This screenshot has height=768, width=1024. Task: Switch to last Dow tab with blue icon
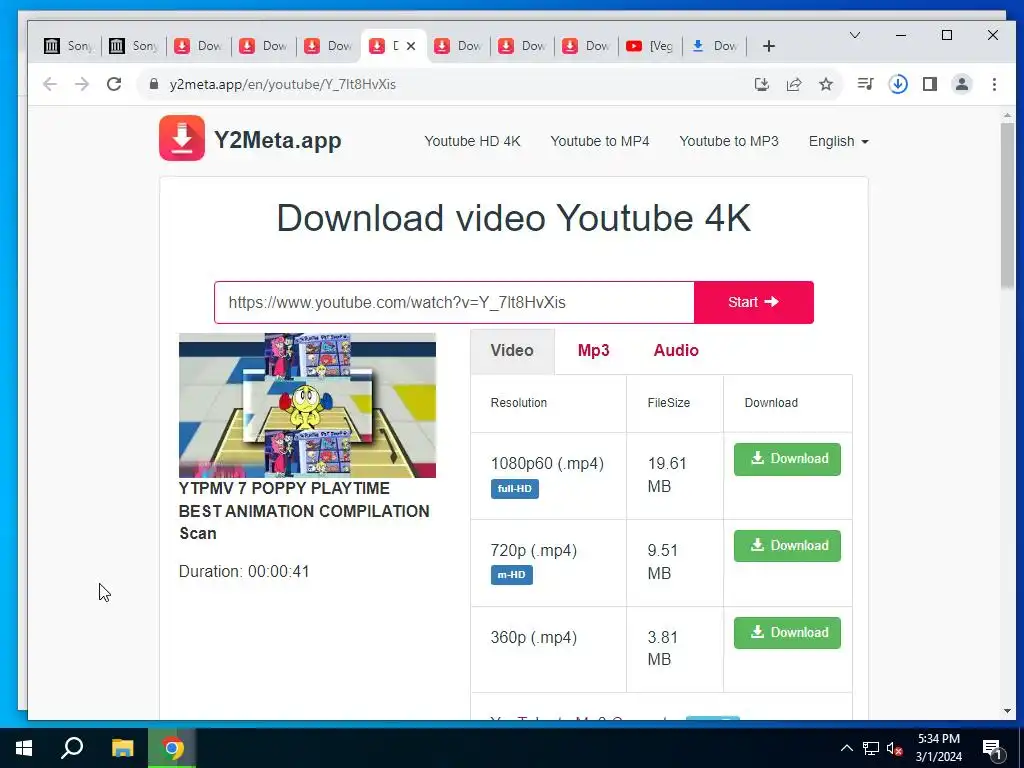pos(714,46)
